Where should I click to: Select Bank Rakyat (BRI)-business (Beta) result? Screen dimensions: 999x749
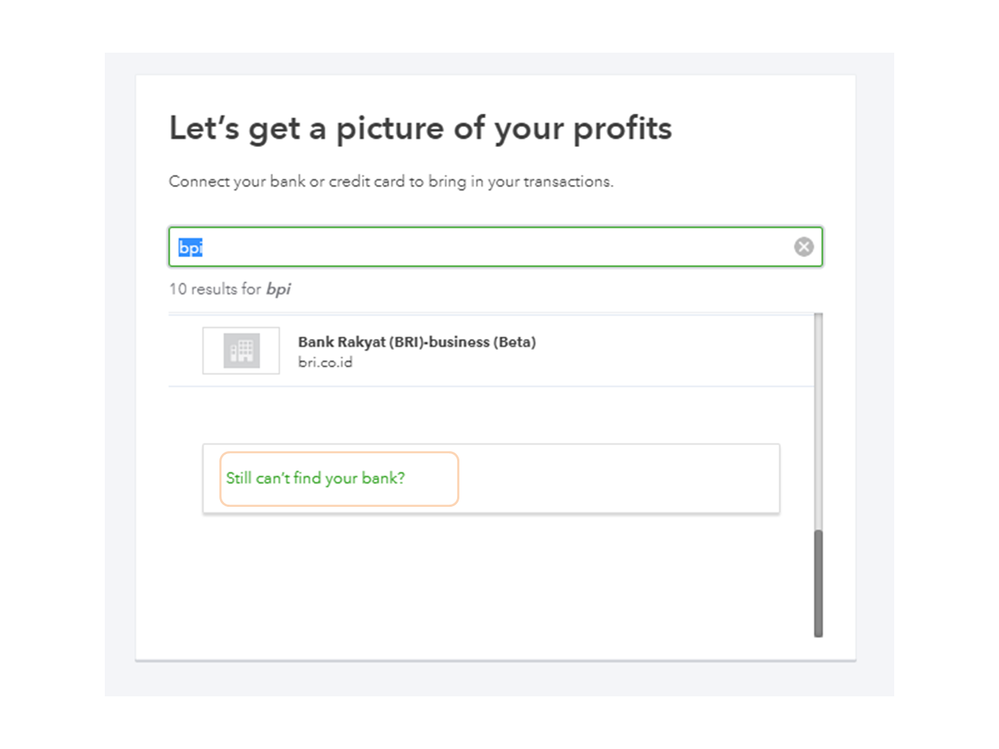(x=416, y=342)
